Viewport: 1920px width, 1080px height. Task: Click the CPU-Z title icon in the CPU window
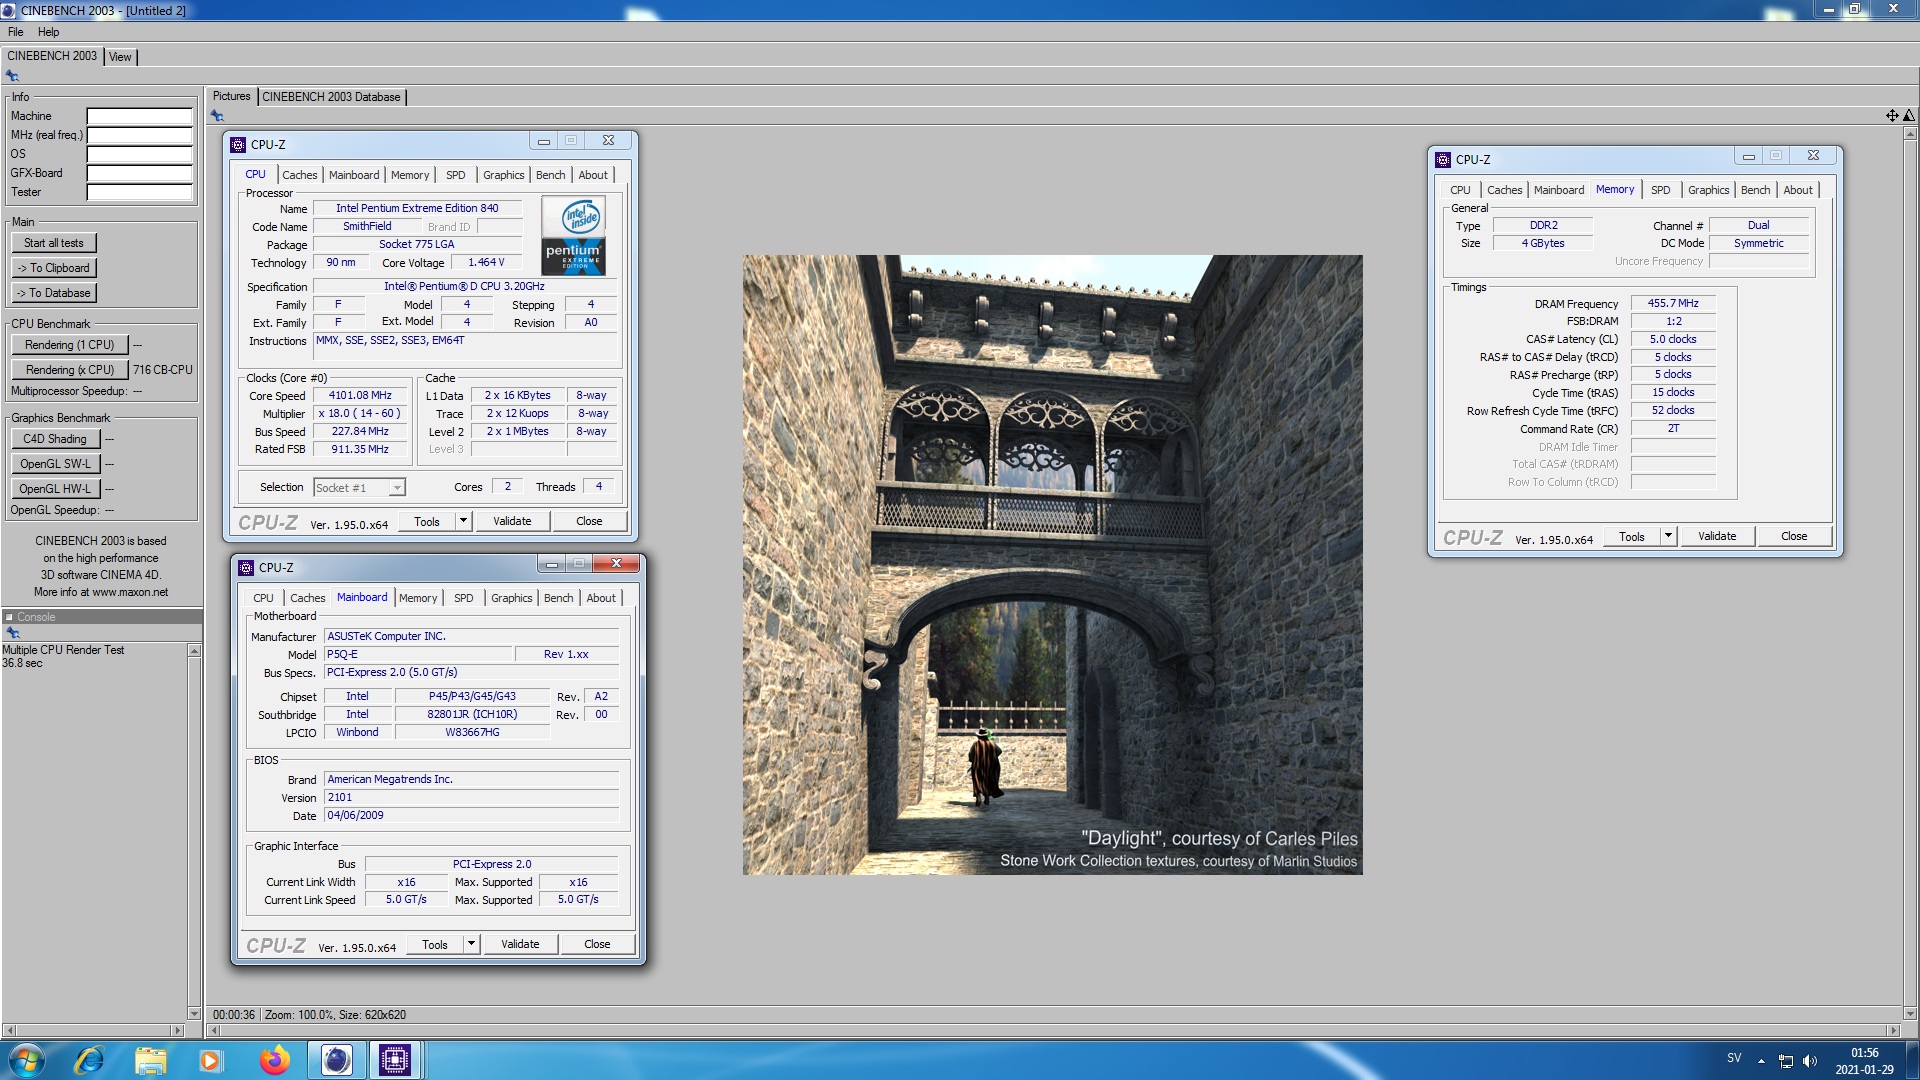238,145
